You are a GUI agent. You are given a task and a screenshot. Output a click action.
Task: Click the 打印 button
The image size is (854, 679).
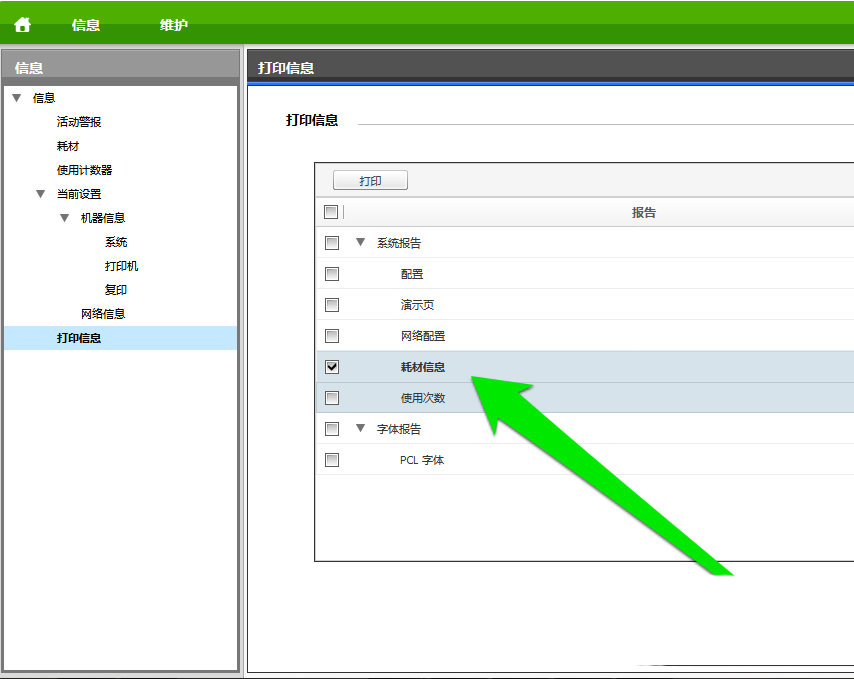370,181
